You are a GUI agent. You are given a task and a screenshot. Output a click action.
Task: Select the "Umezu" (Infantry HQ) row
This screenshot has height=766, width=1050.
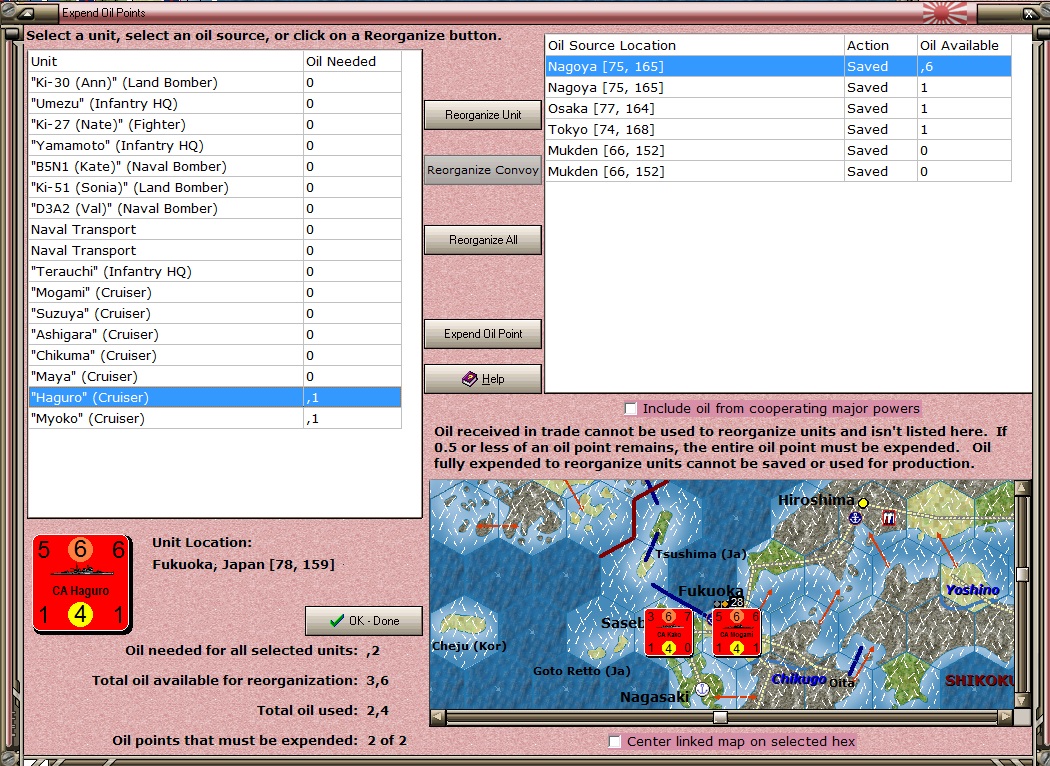[215, 103]
